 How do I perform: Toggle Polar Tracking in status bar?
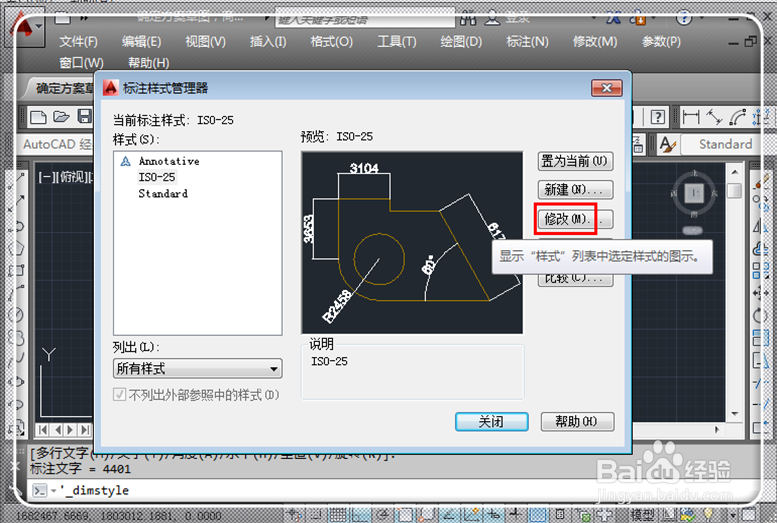point(384,515)
